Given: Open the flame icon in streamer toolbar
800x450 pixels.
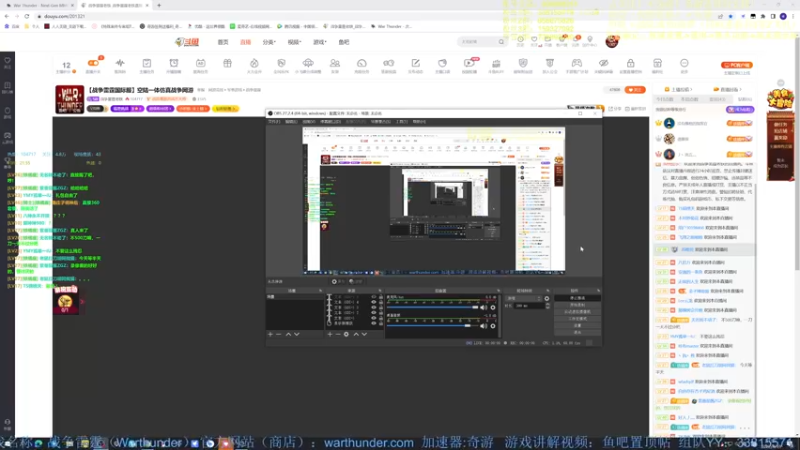Looking at the screenshot, I should (x=254, y=65).
